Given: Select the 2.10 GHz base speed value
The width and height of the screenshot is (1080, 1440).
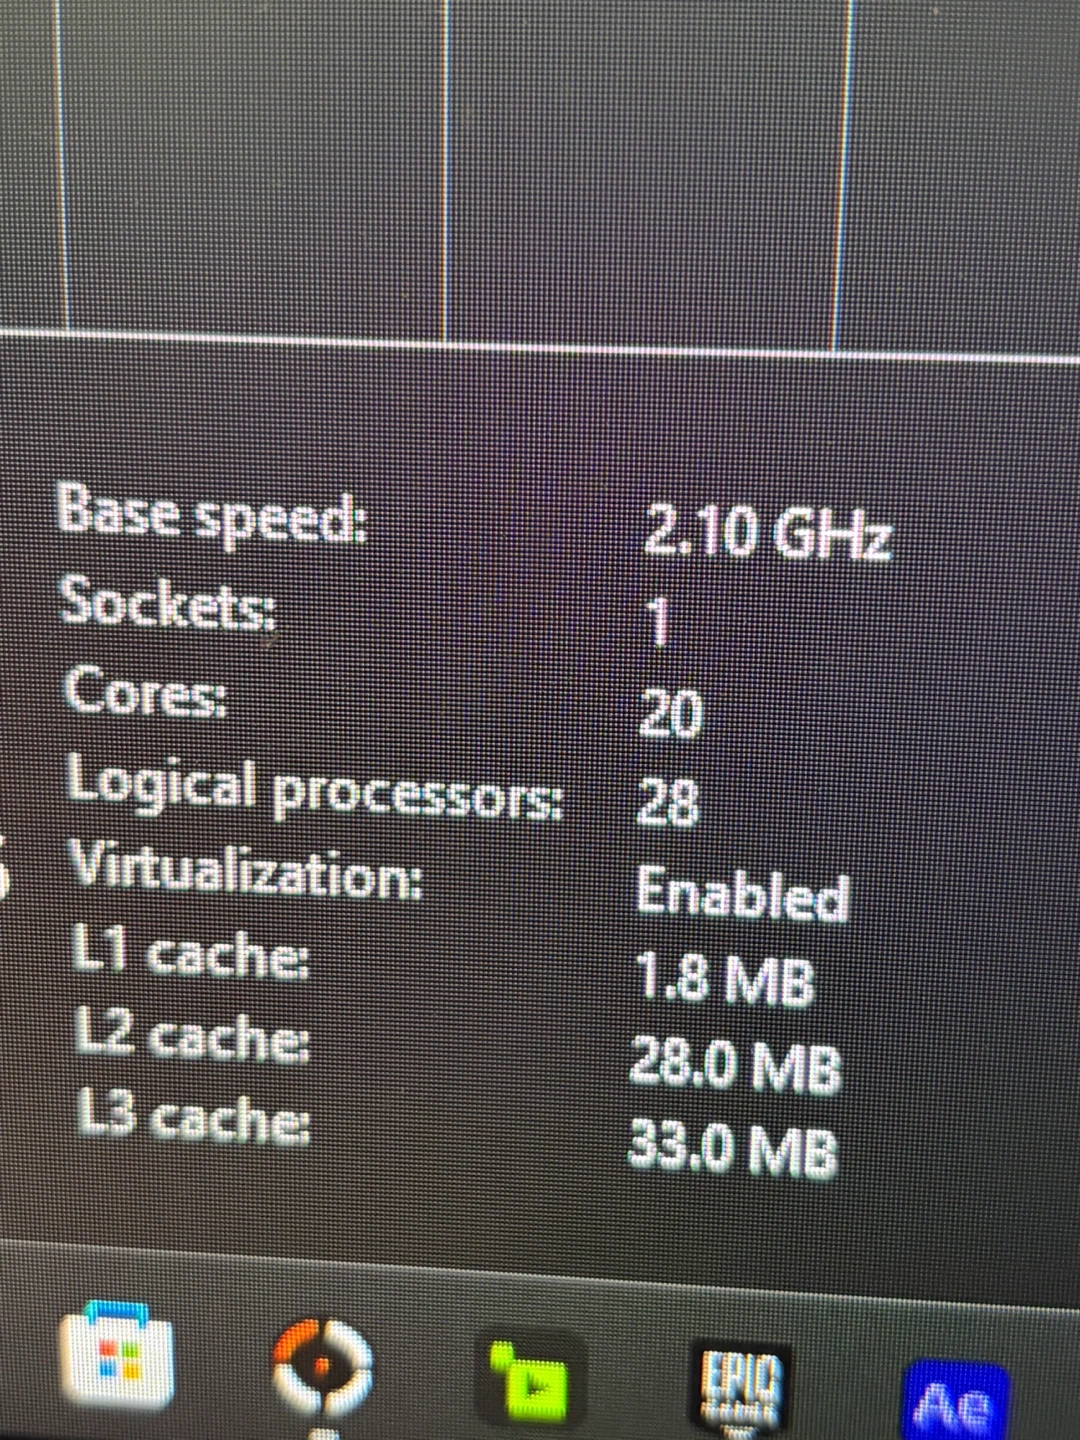Looking at the screenshot, I should coord(767,533).
